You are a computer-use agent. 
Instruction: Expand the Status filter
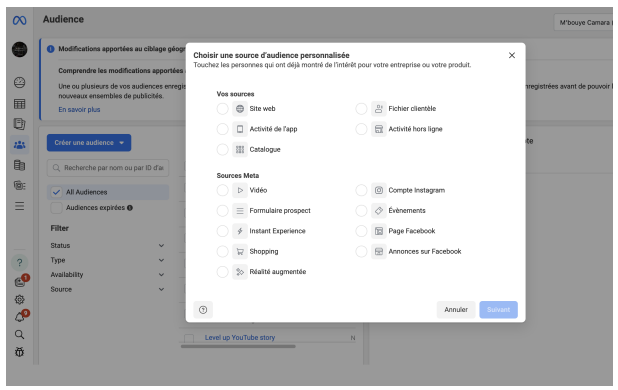pyautogui.click(x=107, y=245)
